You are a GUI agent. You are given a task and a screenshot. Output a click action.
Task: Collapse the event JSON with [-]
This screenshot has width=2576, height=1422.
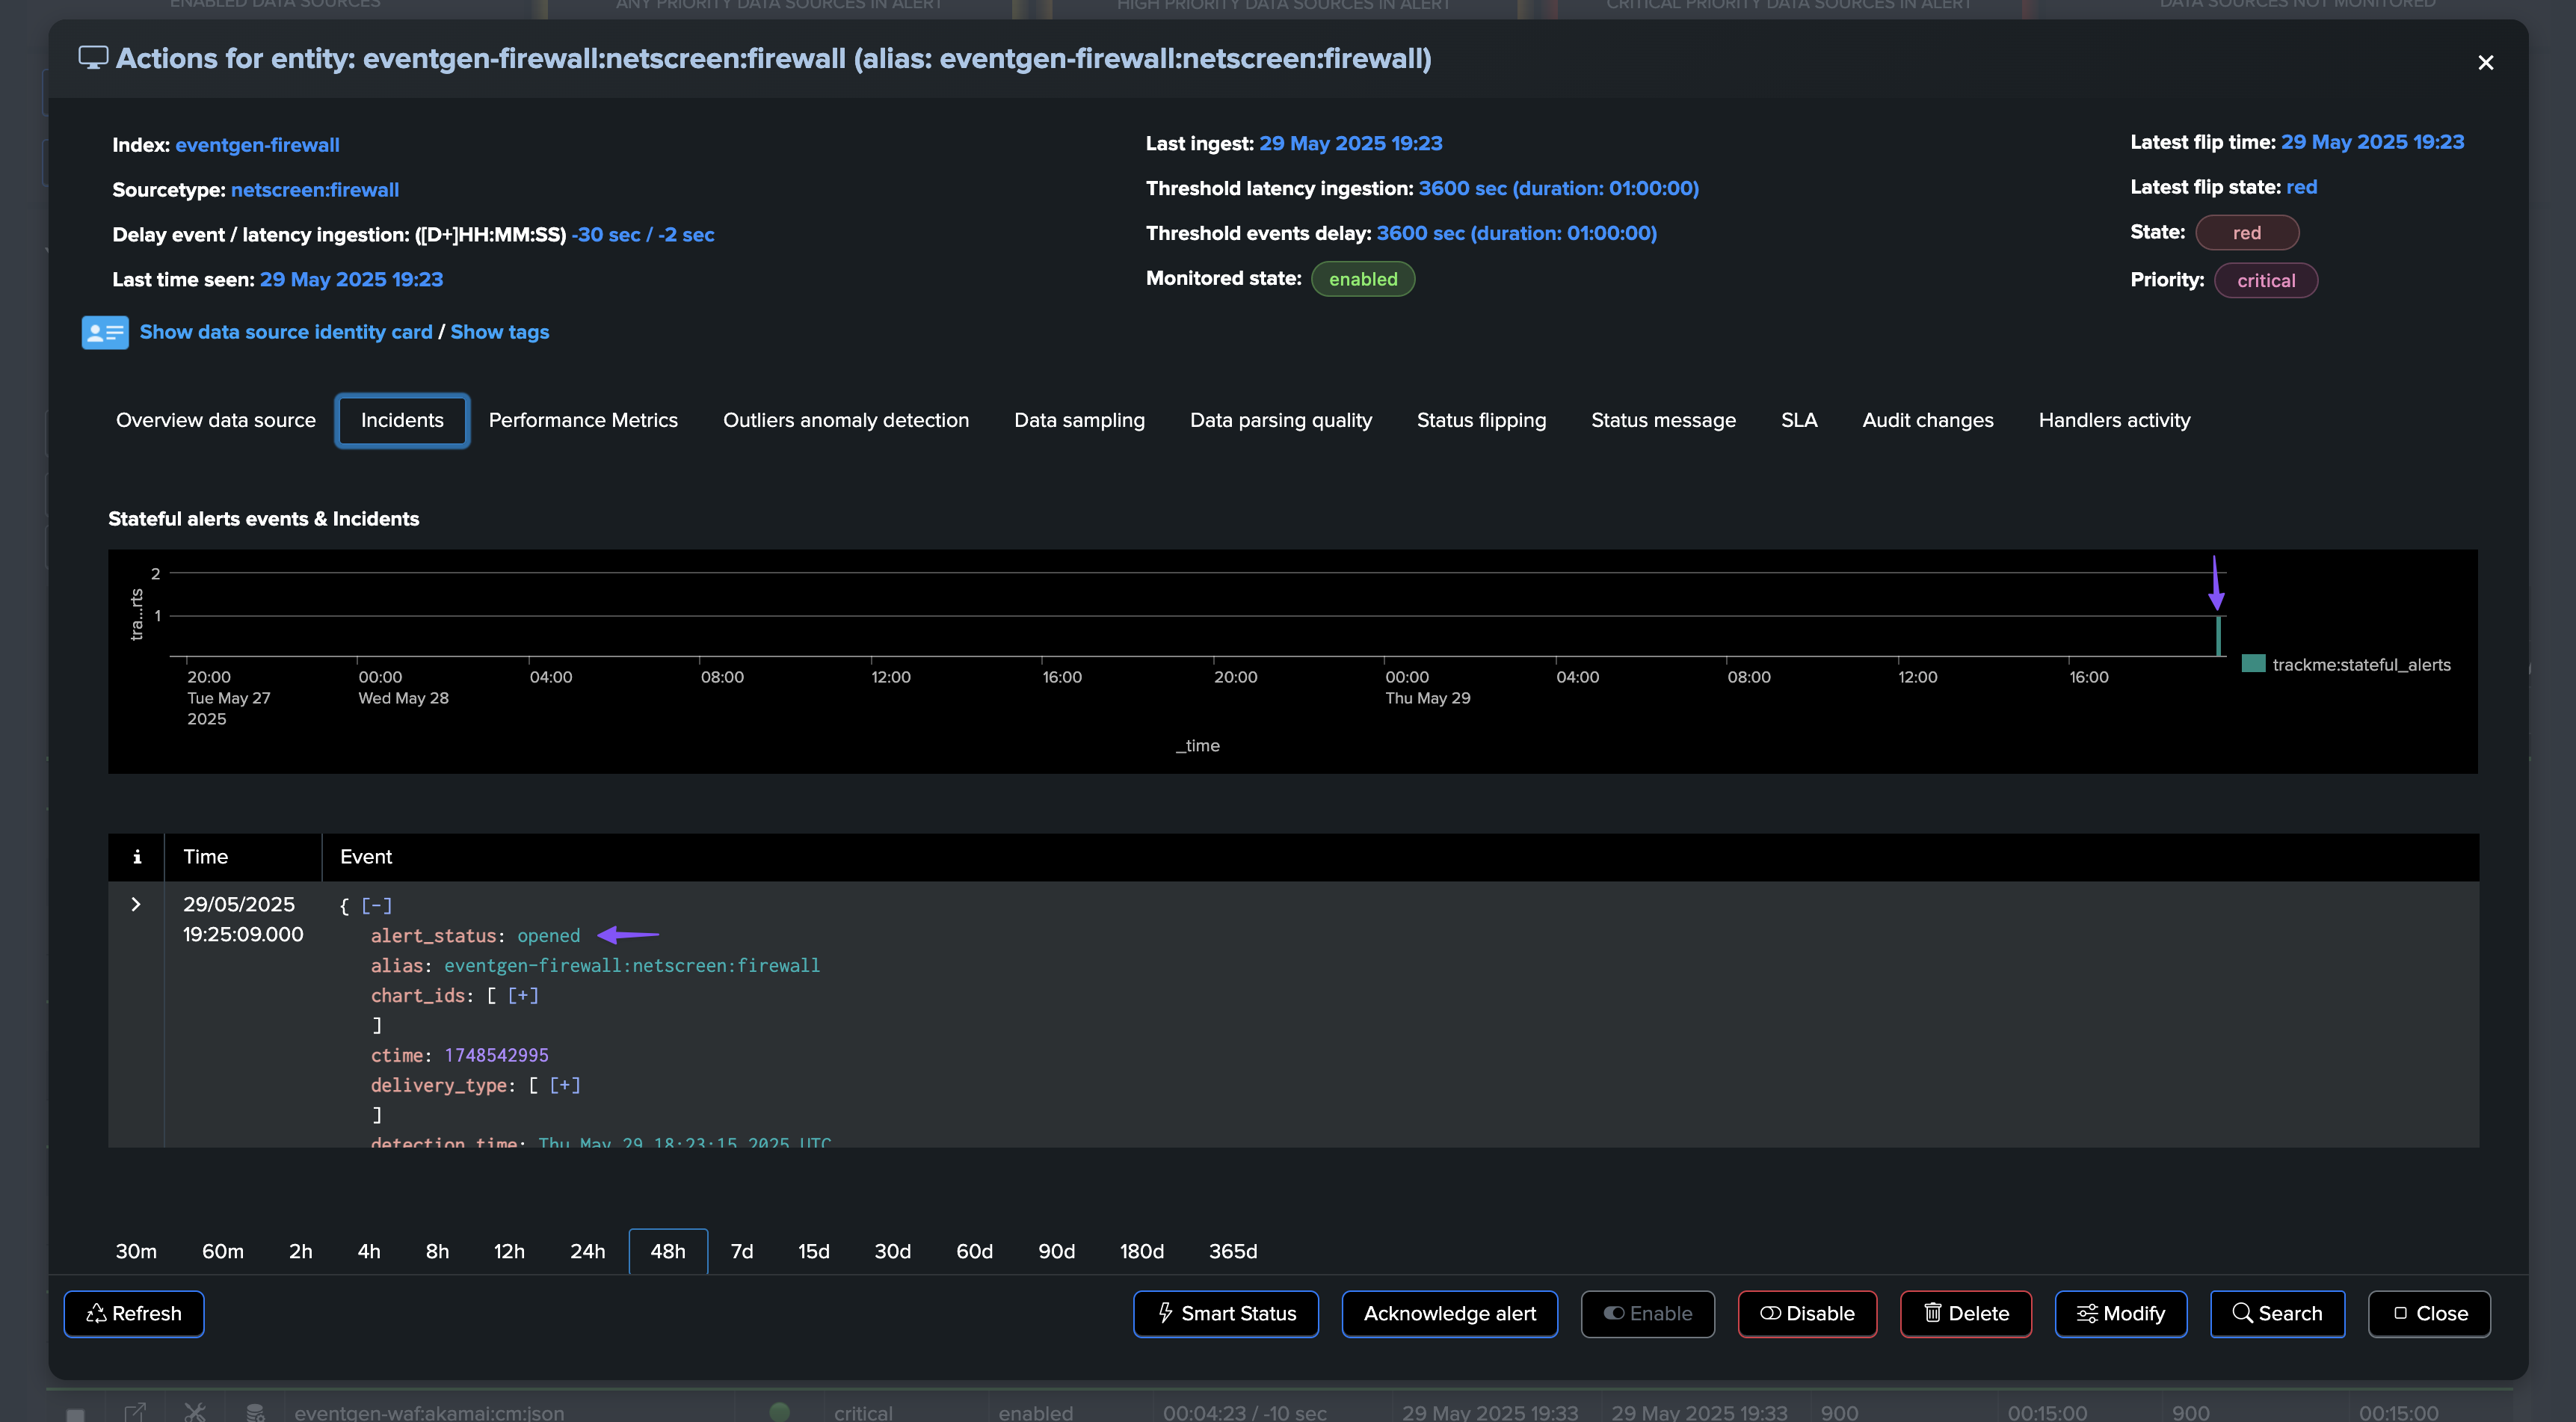376,905
